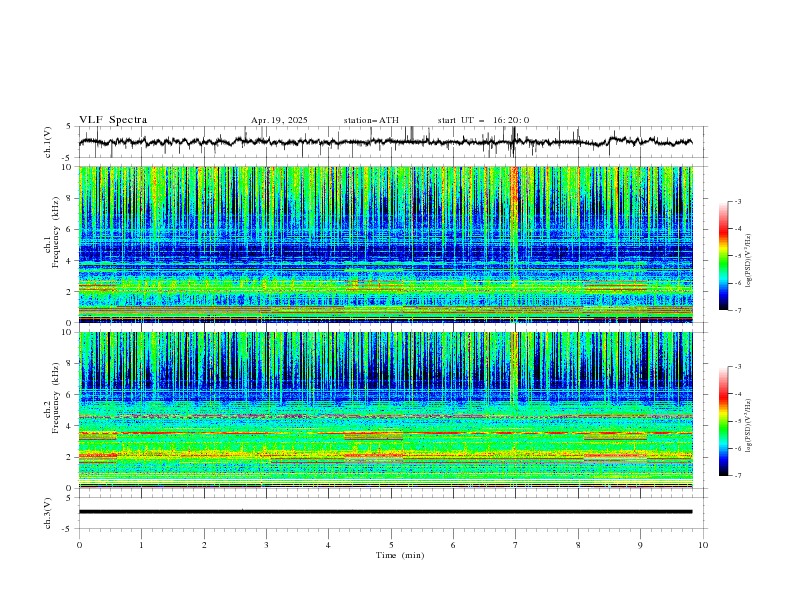Viewport: 792px width, 612px height.
Task: Click time axis tick label "0"
Action: point(79,545)
